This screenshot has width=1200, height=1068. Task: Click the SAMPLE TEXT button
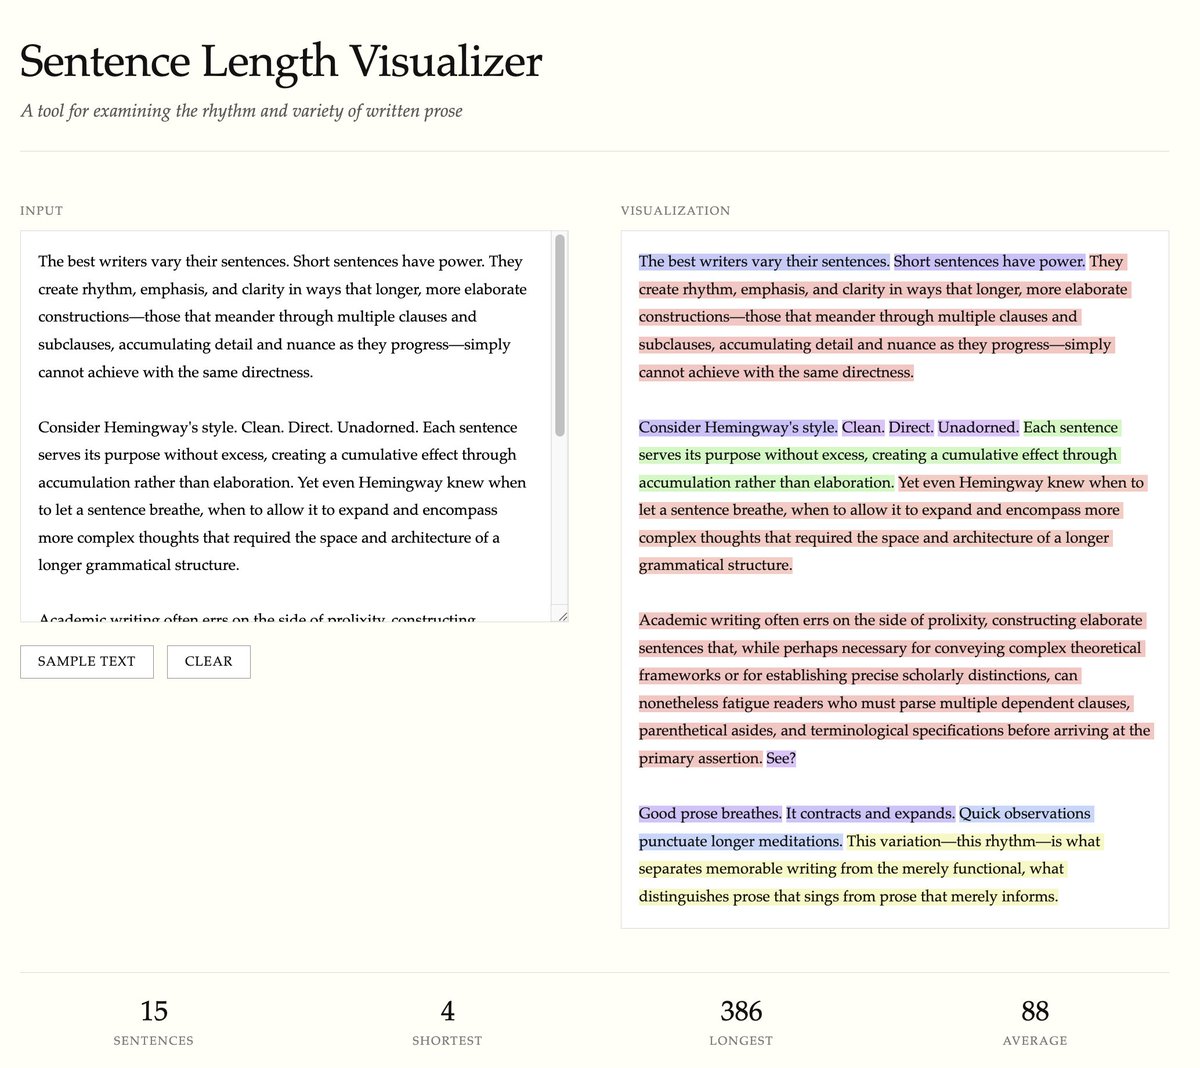coord(87,662)
